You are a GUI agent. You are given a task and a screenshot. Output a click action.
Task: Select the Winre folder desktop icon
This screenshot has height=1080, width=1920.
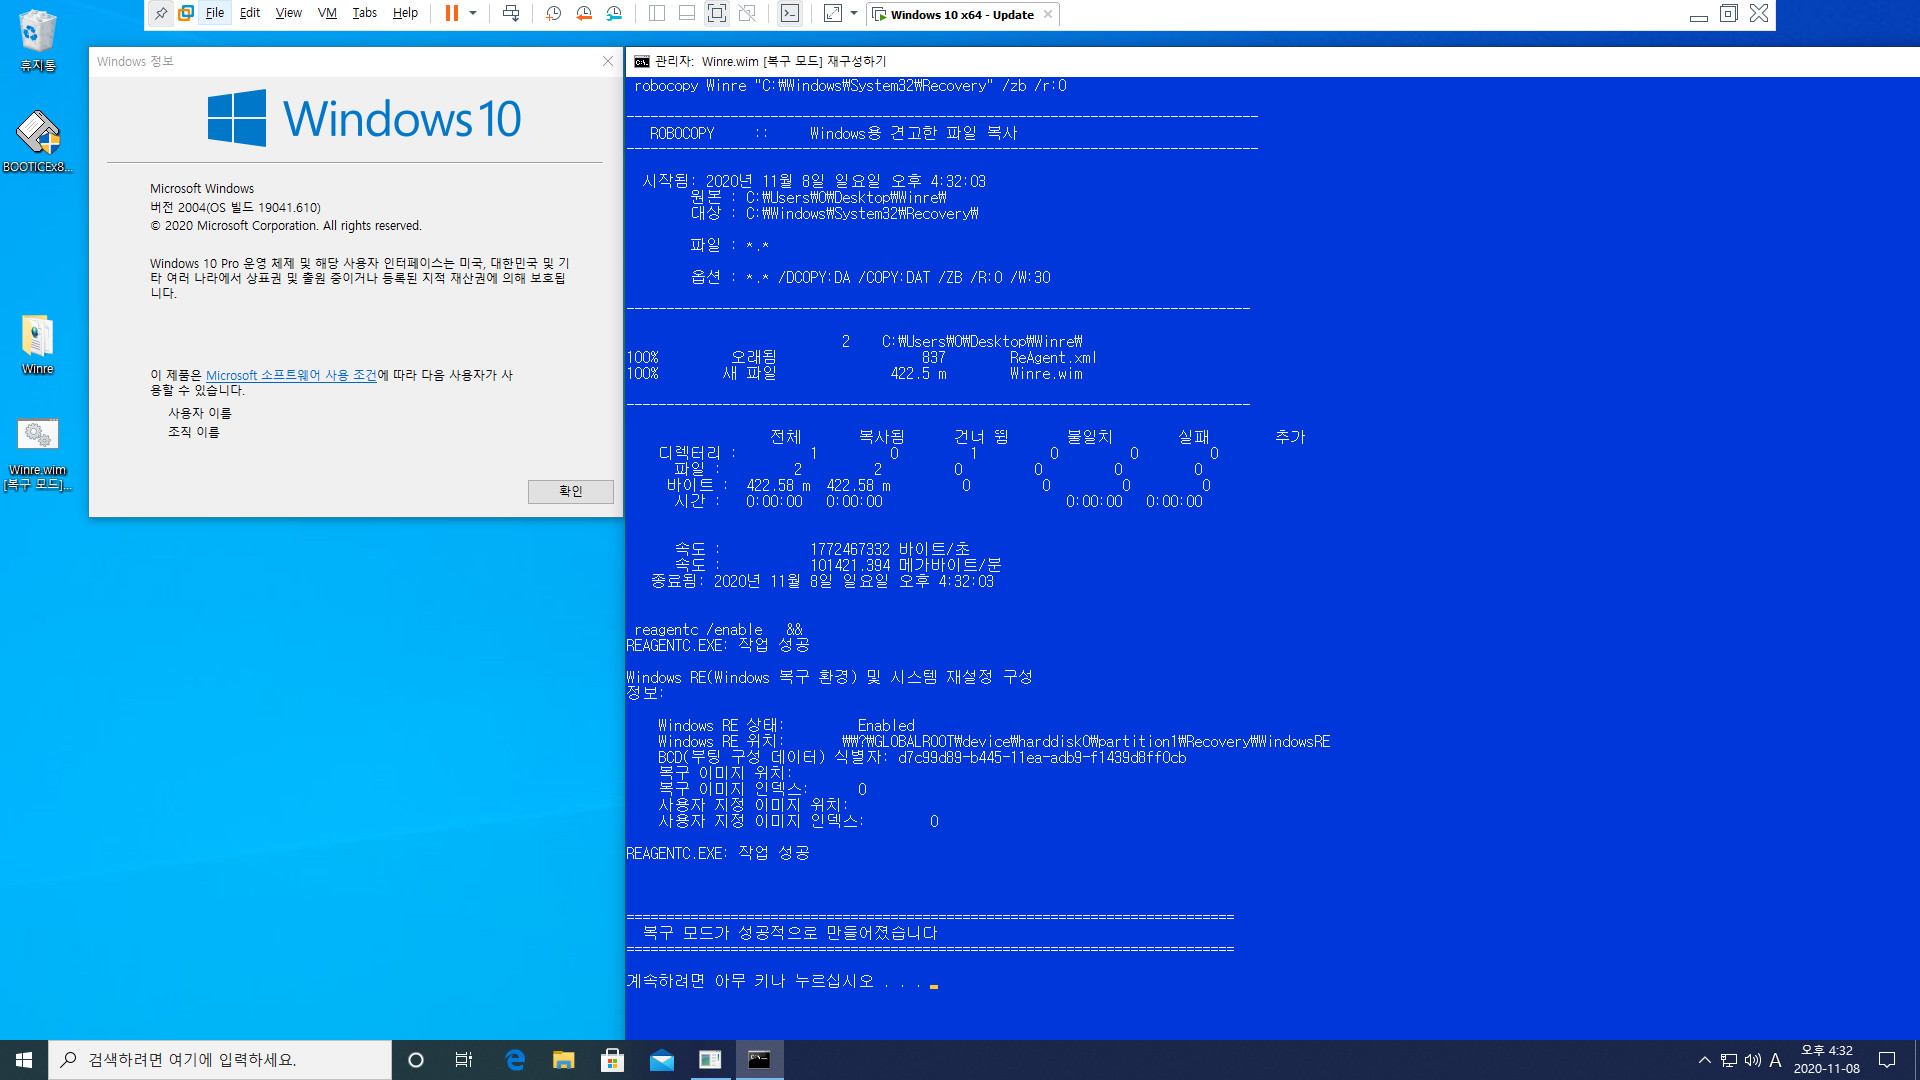pos(38,345)
